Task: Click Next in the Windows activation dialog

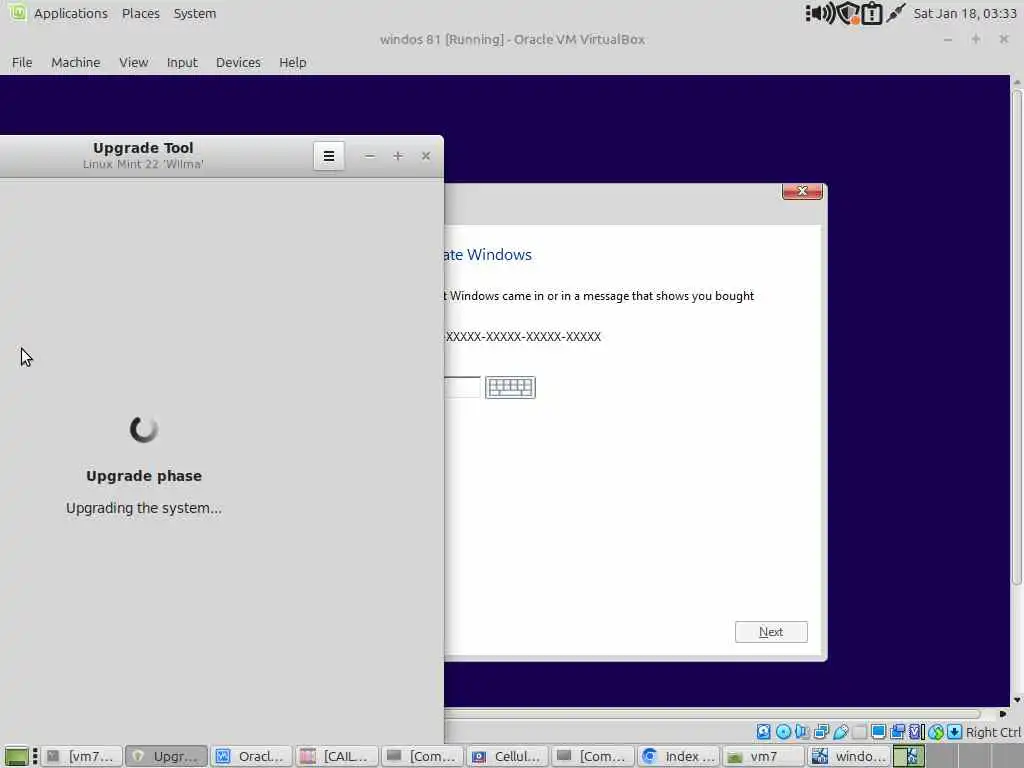Action: coord(771,632)
